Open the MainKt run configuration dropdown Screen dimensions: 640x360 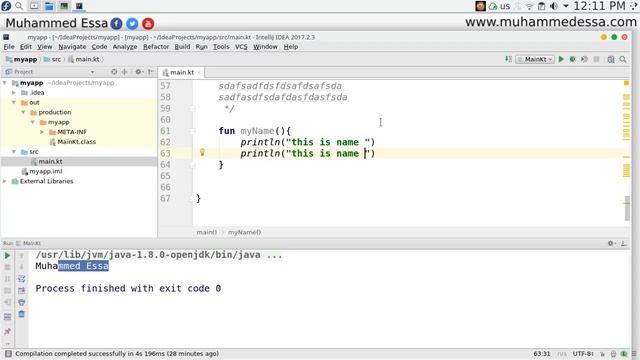pyautogui.click(x=535, y=59)
